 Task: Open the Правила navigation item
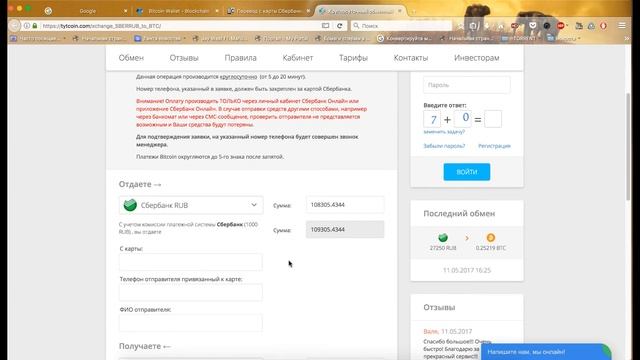(x=240, y=58)
